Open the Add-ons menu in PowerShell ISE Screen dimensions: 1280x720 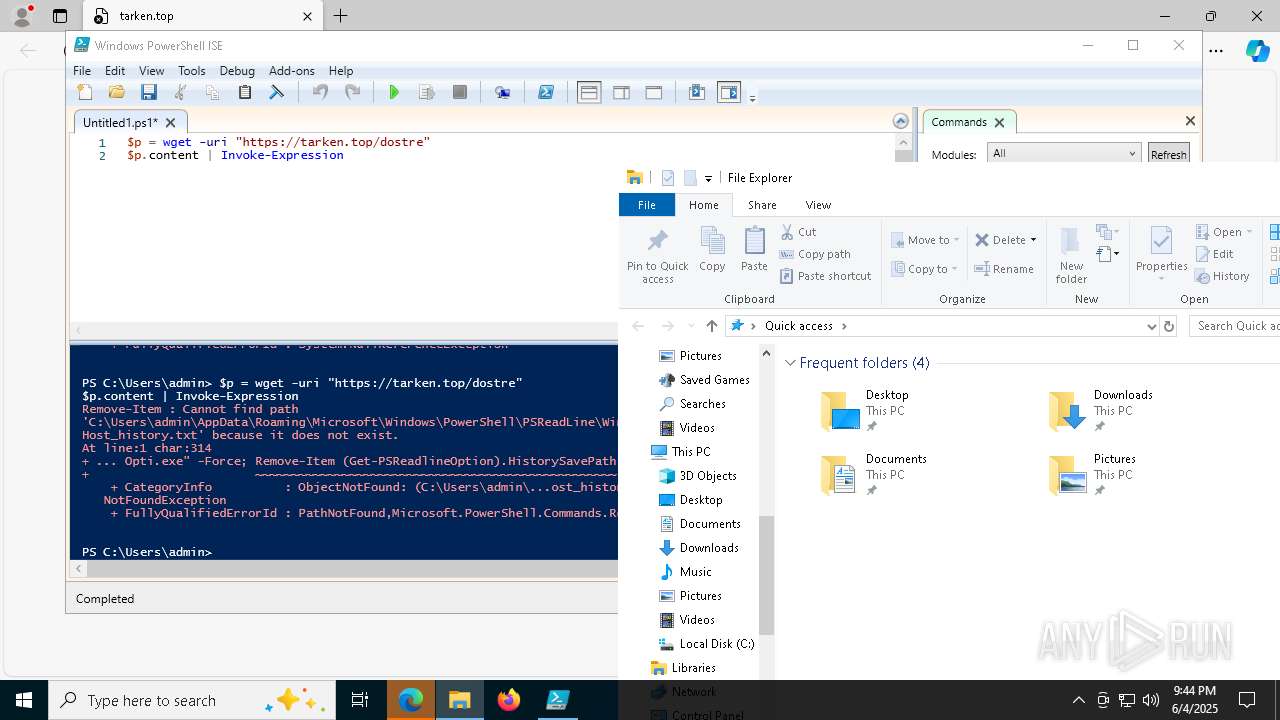292,71
